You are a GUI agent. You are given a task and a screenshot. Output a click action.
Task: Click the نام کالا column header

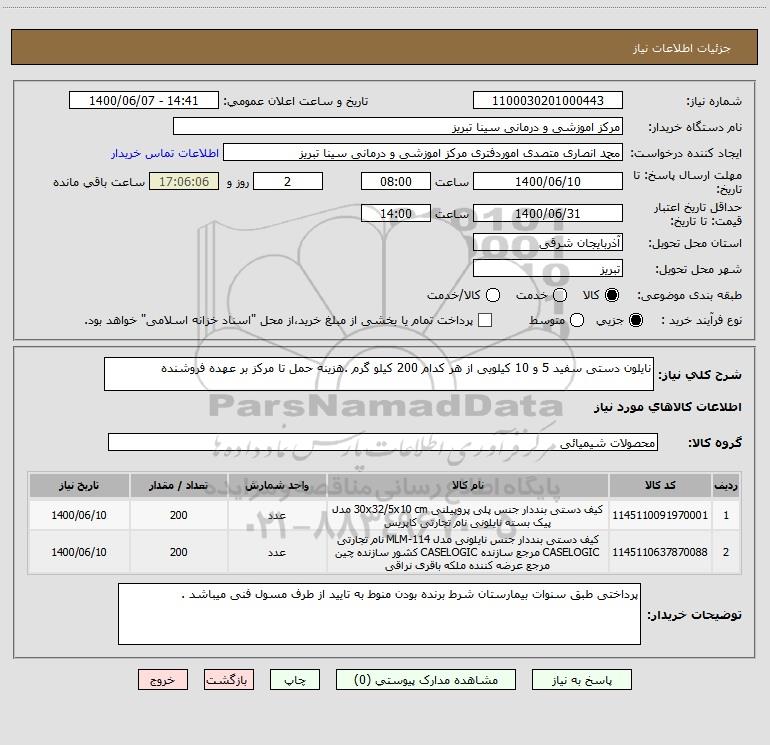[x=468, y=485]
